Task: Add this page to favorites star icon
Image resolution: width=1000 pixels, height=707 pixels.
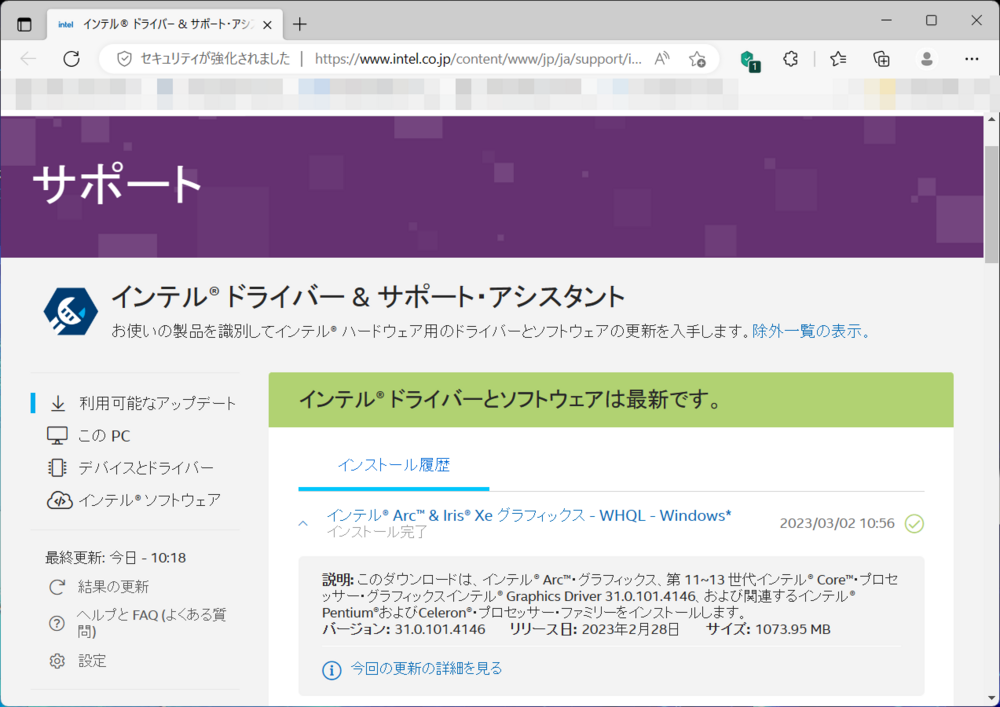Action: (697, 59)
